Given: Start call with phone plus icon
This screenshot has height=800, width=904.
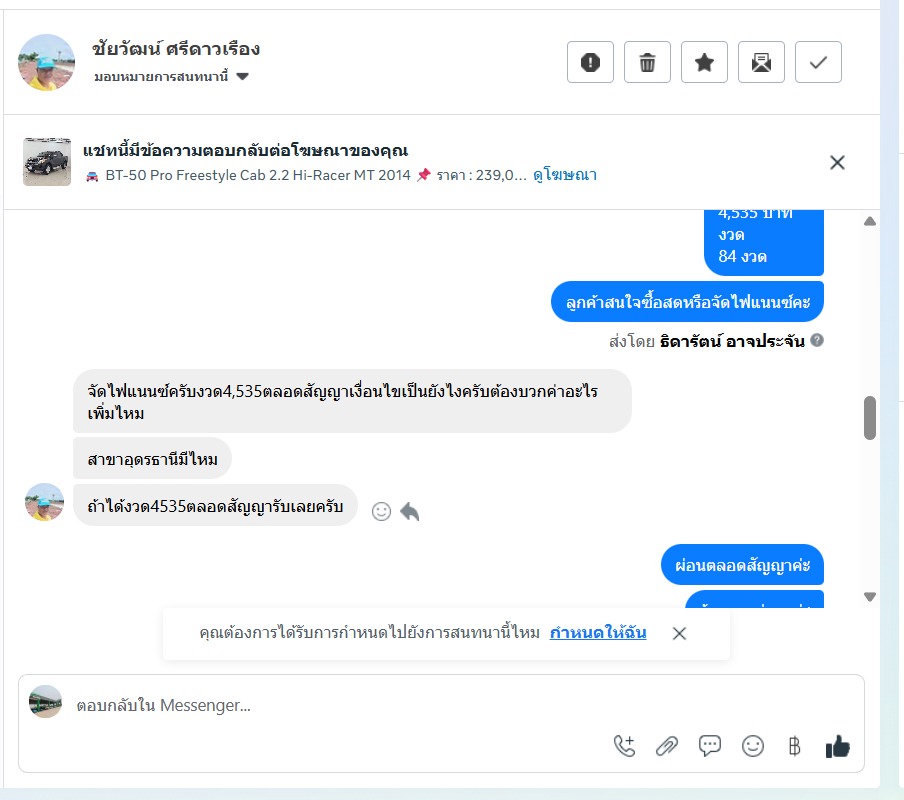Looking at the screenshot, I should [x=624, y=746].
